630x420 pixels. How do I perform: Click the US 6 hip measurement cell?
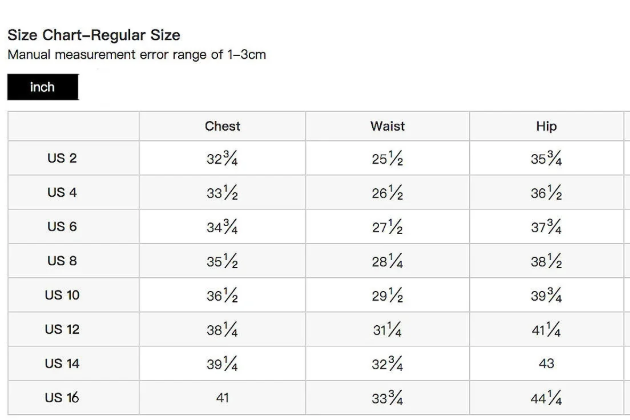pos(546,228)
